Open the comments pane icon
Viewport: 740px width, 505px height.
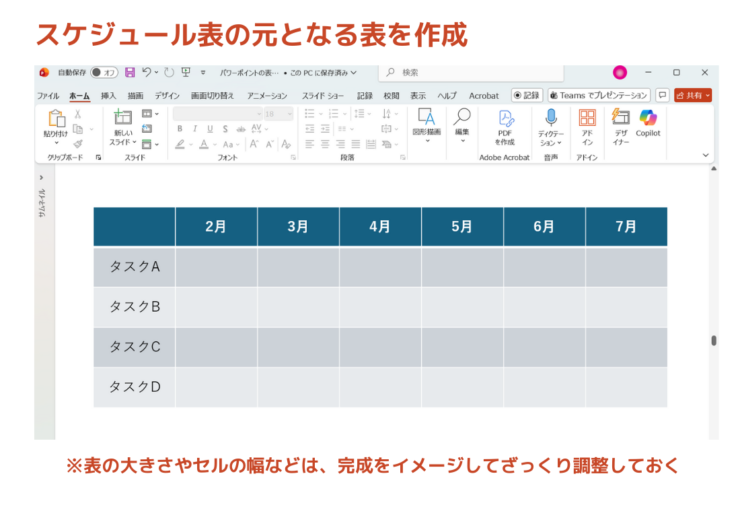point(663,95)
